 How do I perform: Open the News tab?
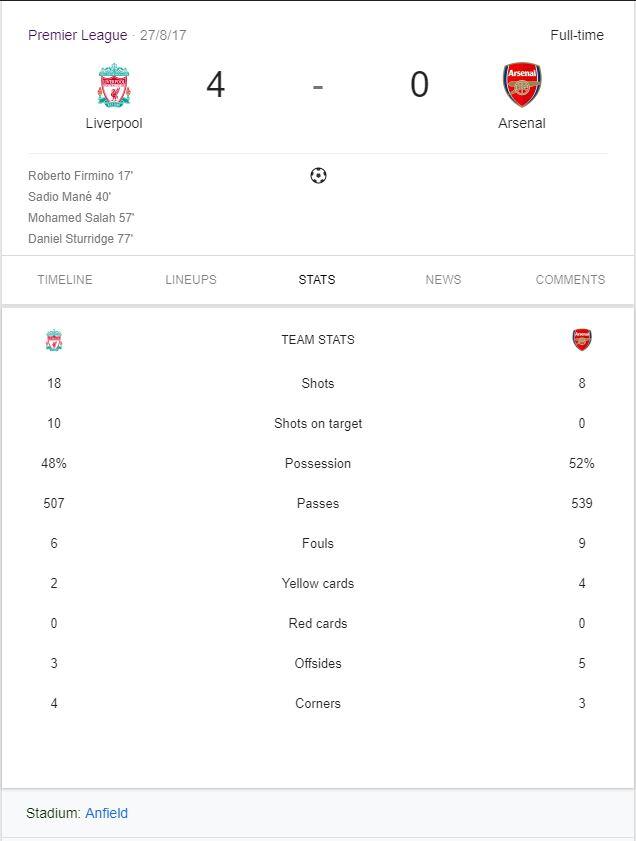[x=443, y=280]
